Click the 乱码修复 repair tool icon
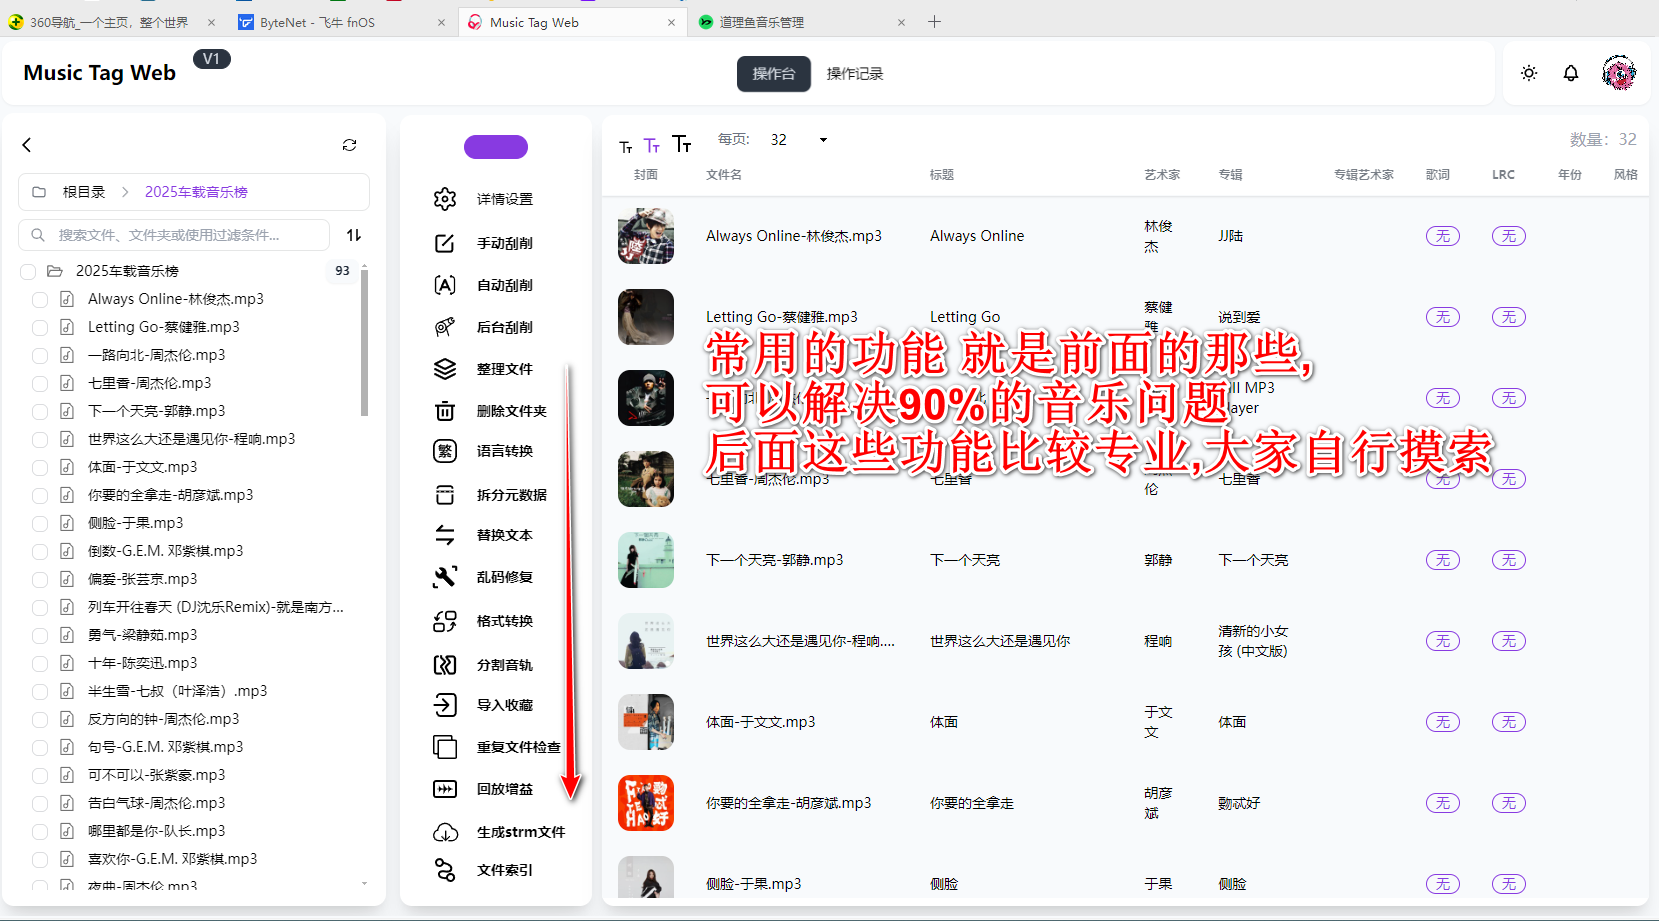The image size is (1659, 921). (445, 577)
